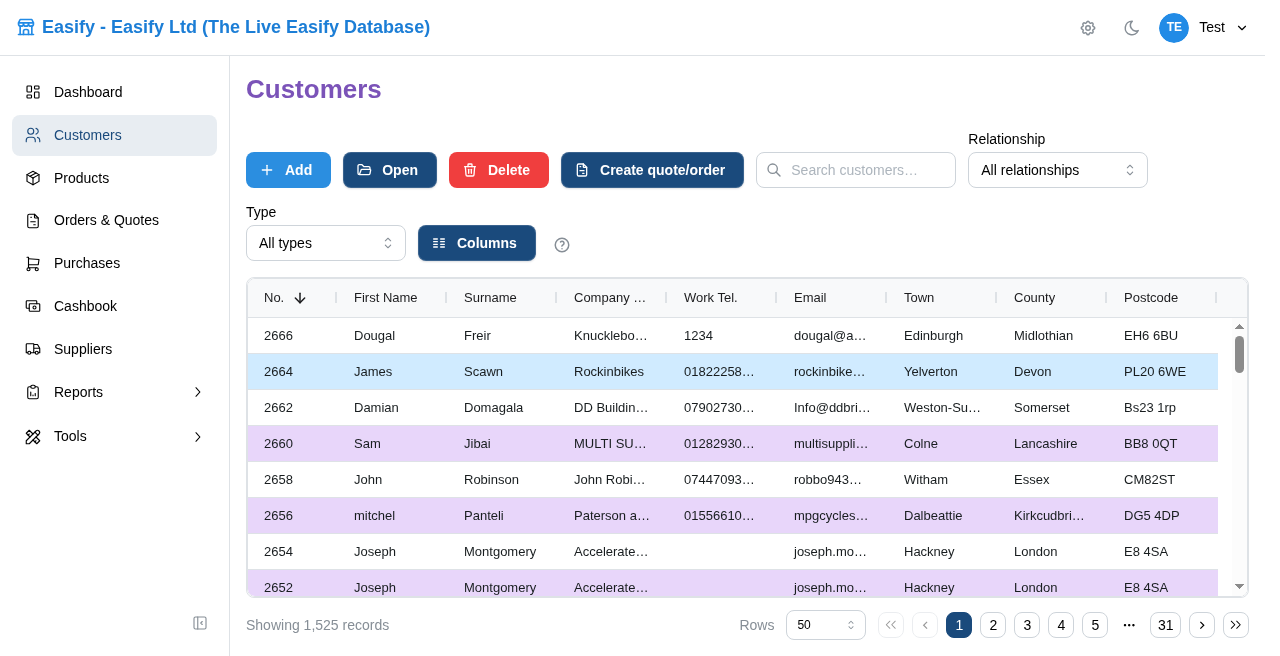Sort by Surname column header
The height and width of the screenshot is (656, 1280).
pos(490,298)
